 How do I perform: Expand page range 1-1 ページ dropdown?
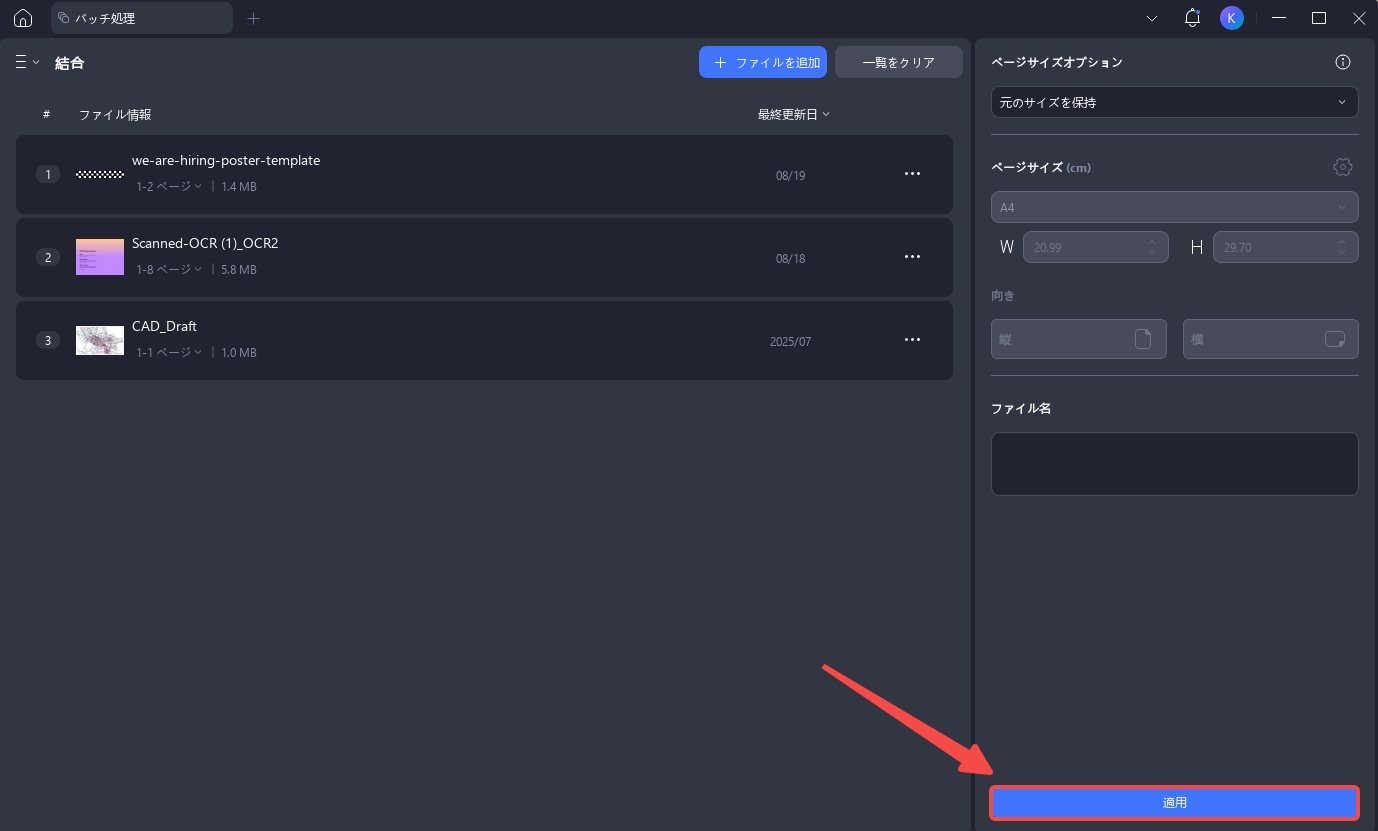(169, 353)
